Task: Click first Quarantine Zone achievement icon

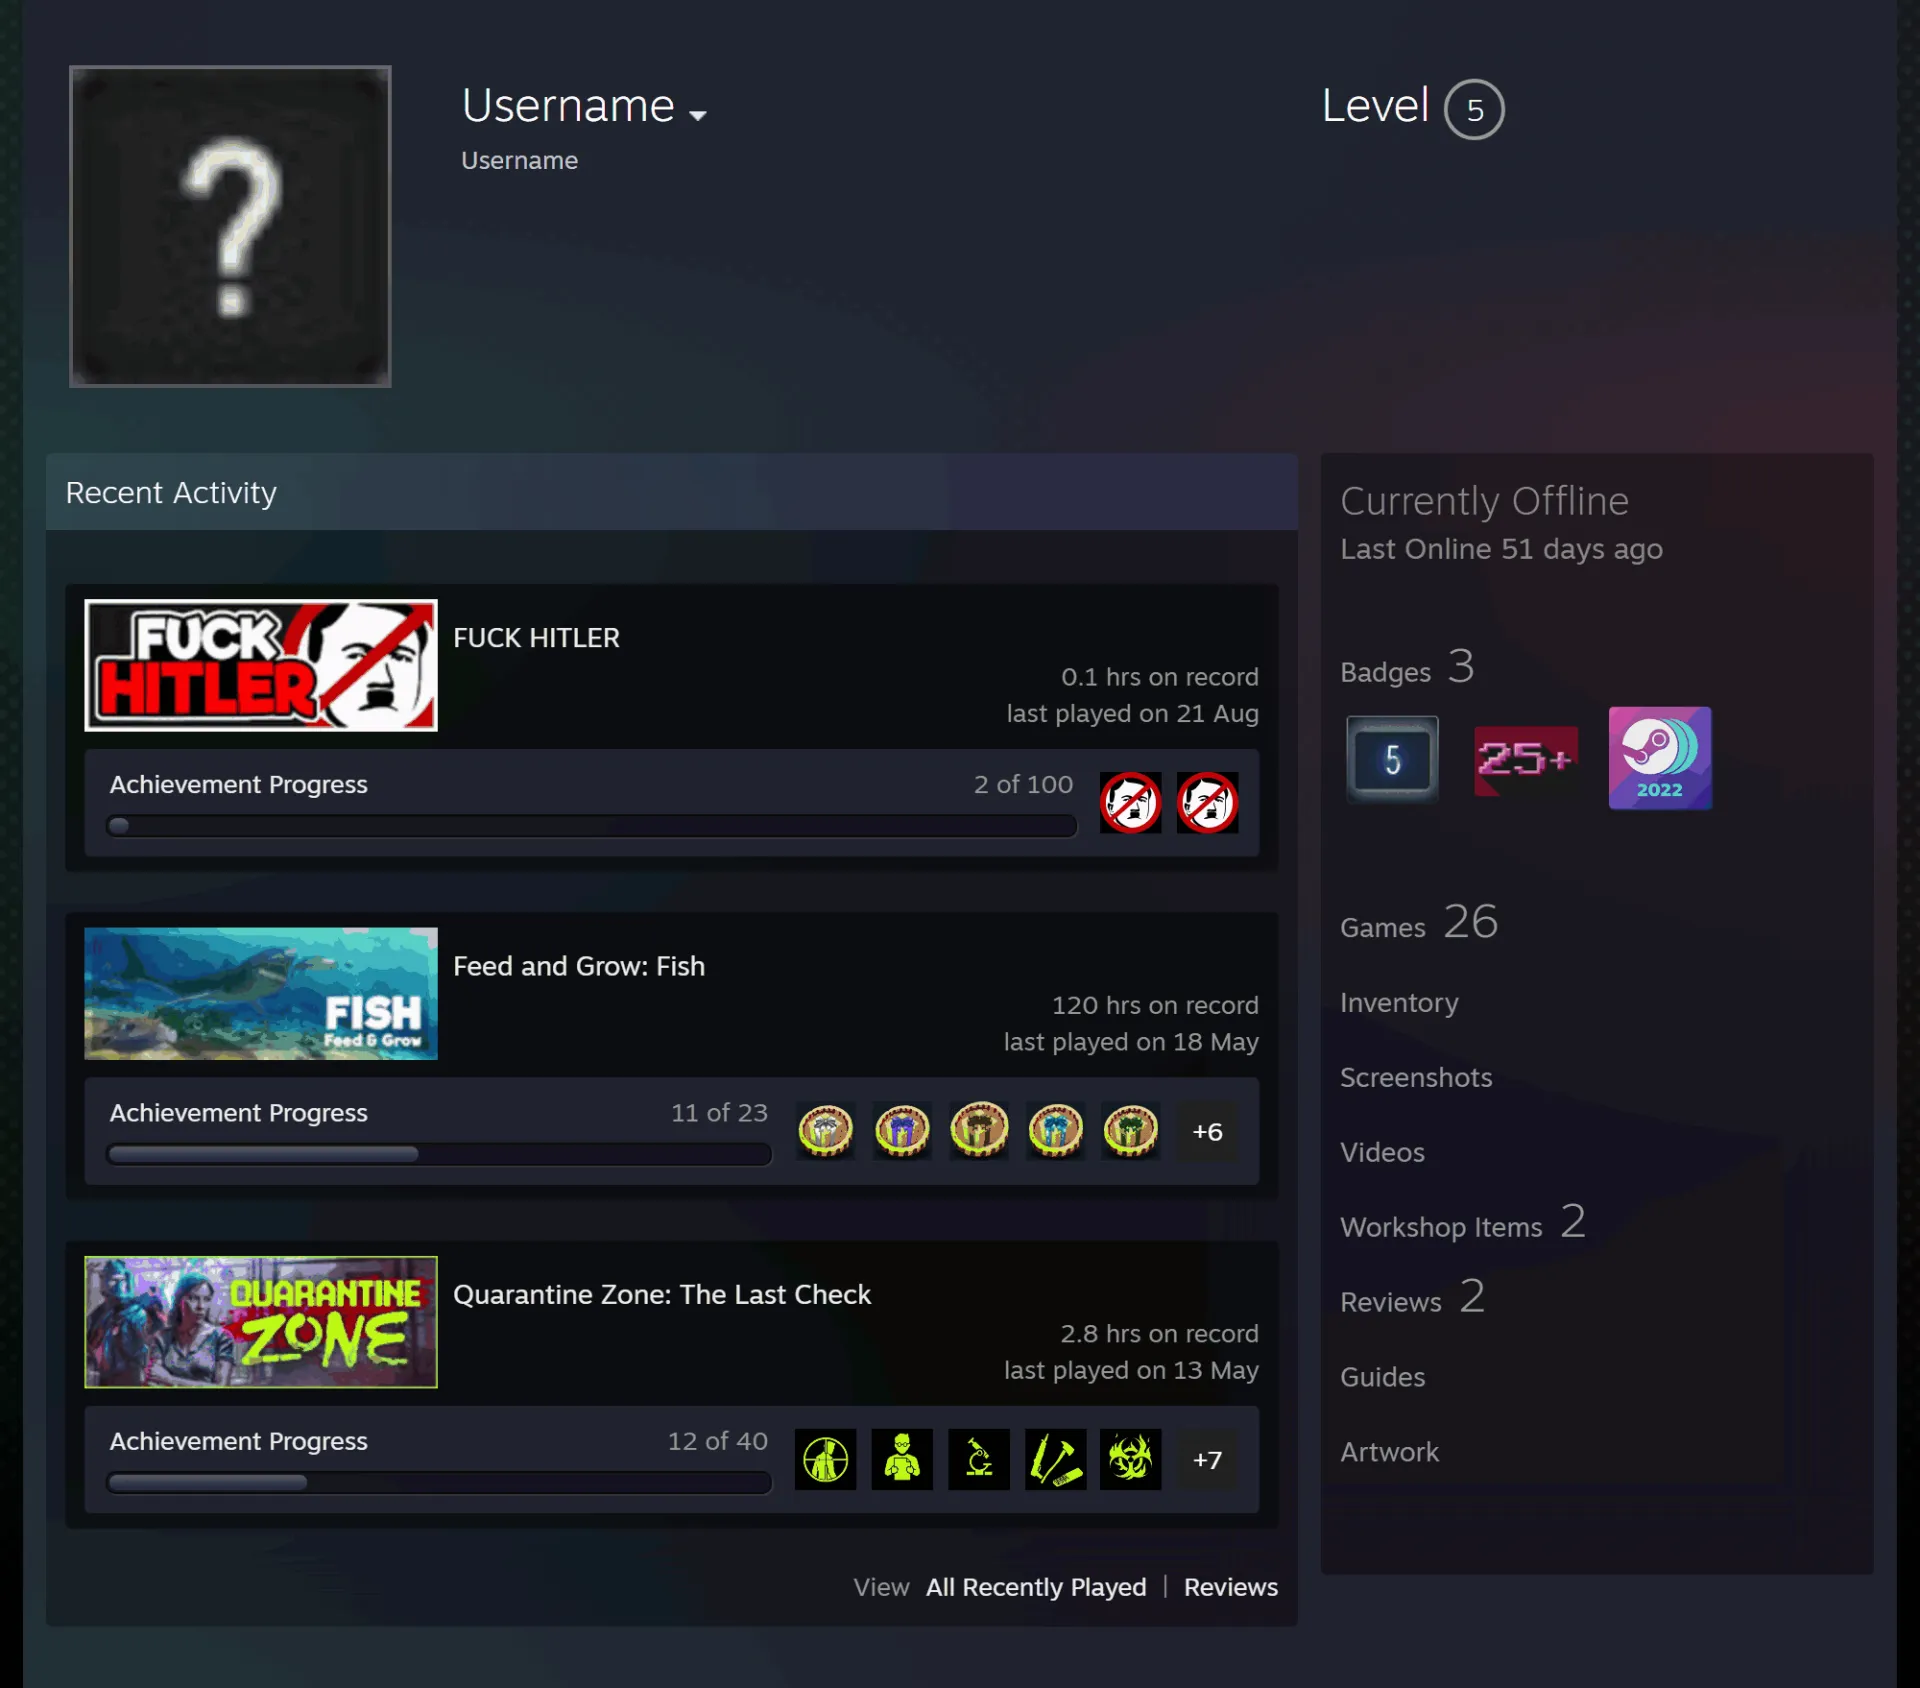Action: point(825,1459)
